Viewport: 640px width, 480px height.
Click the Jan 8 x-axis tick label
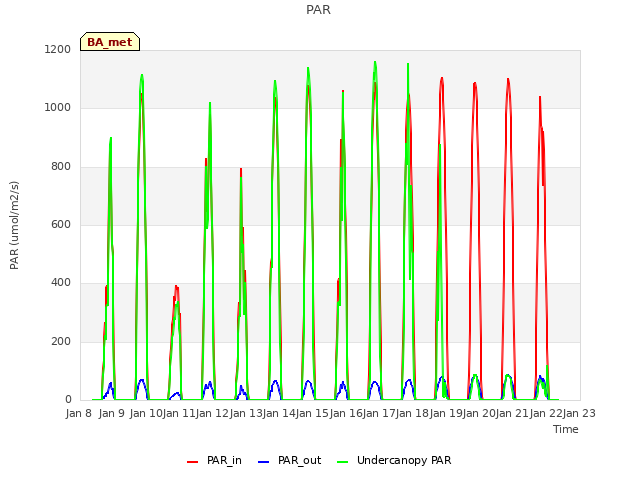(79, 413)
